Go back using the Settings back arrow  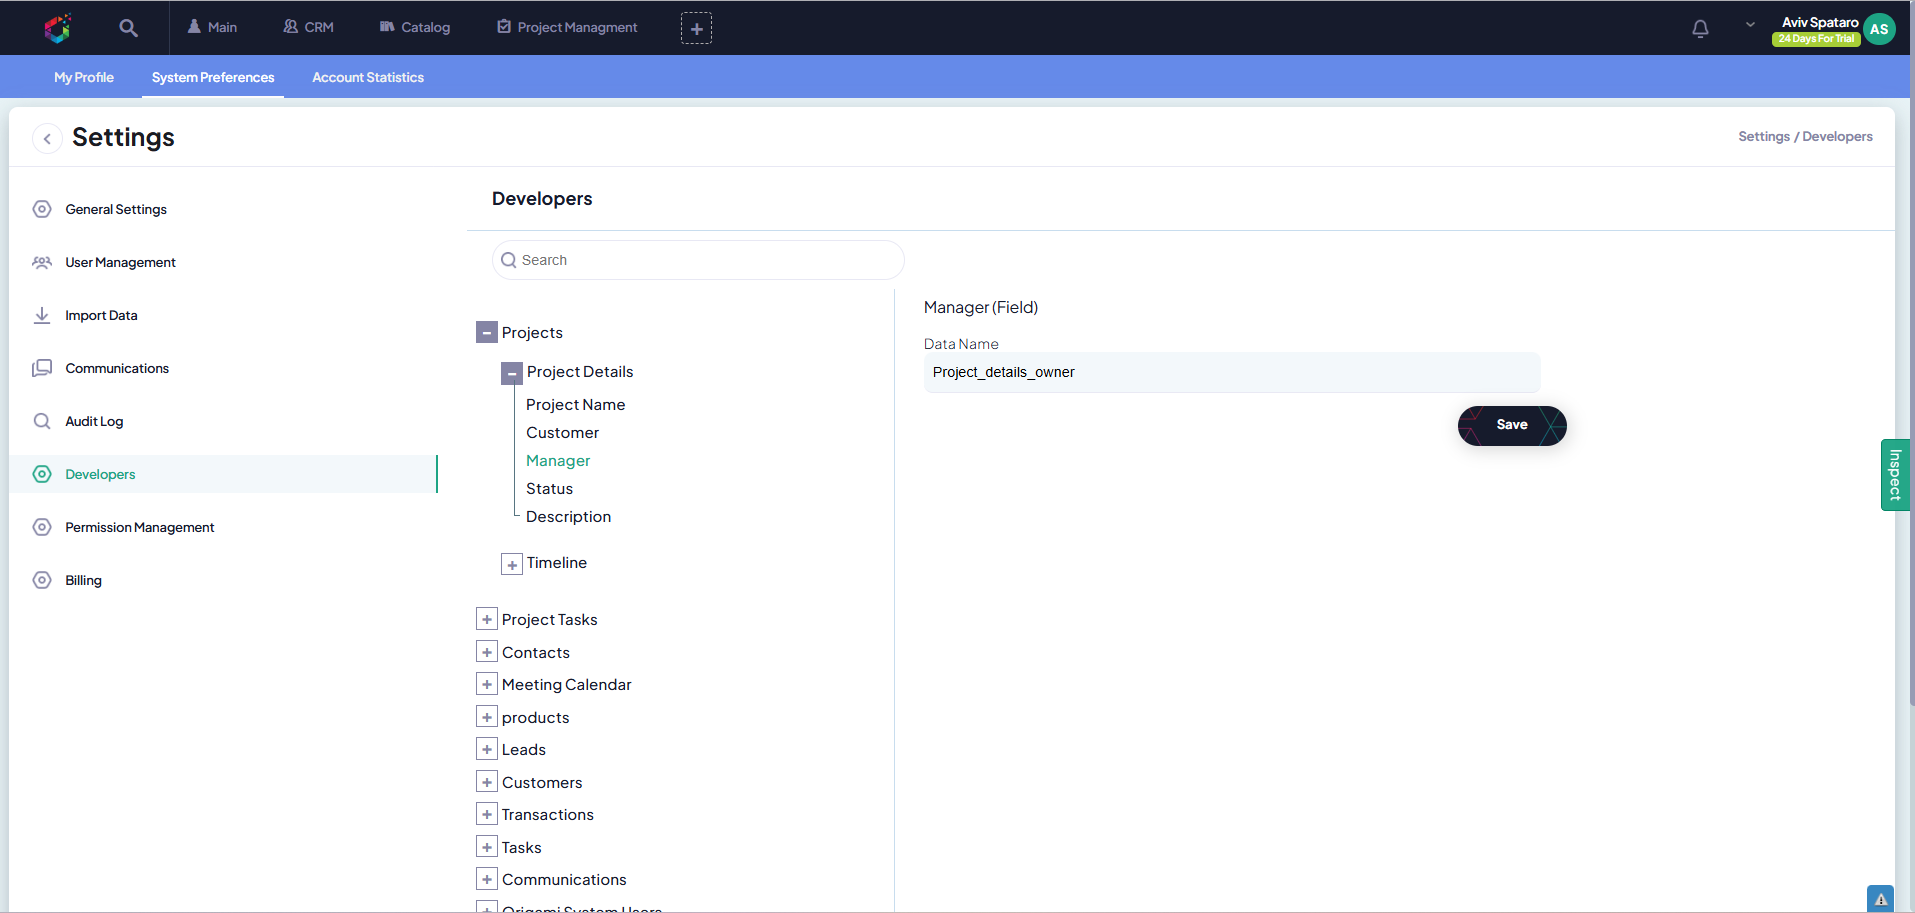coord(47,138)
